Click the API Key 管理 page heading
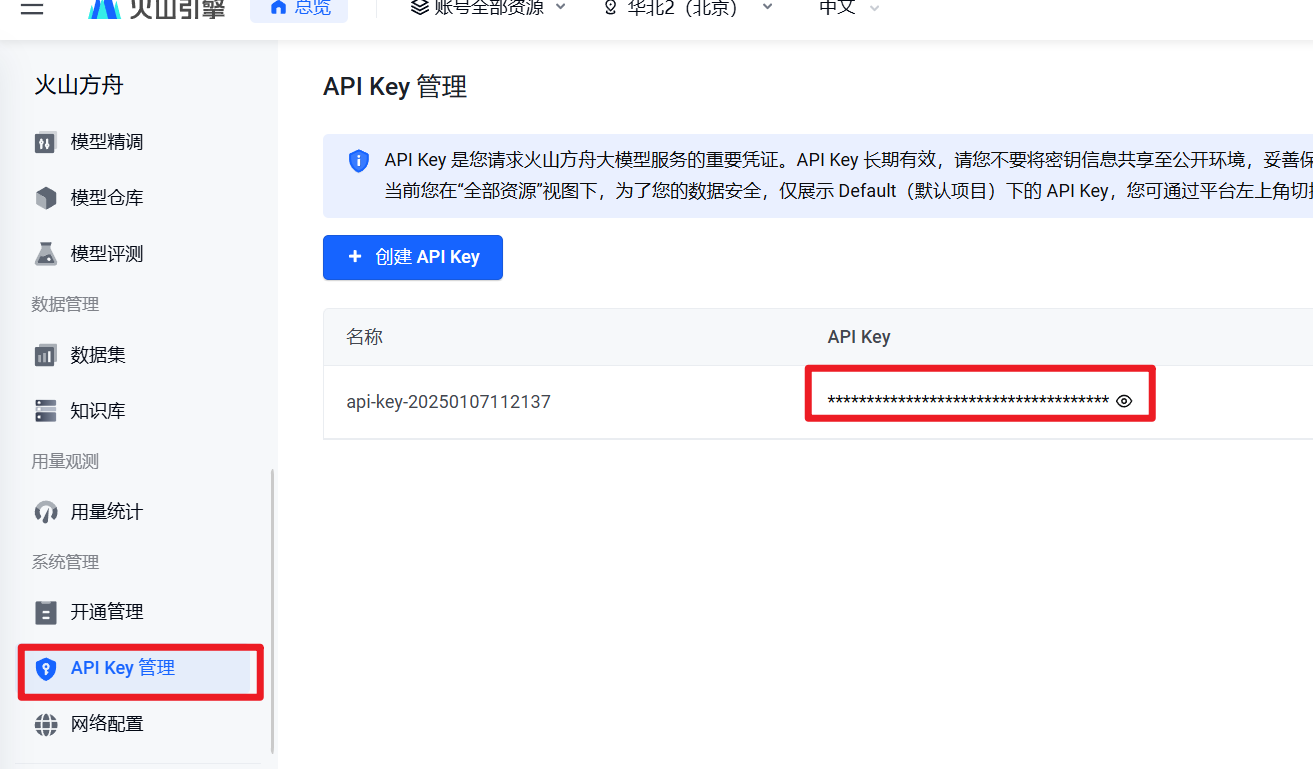The height and width of the screenshot is (769, 1313). click(x=395, y=87)
